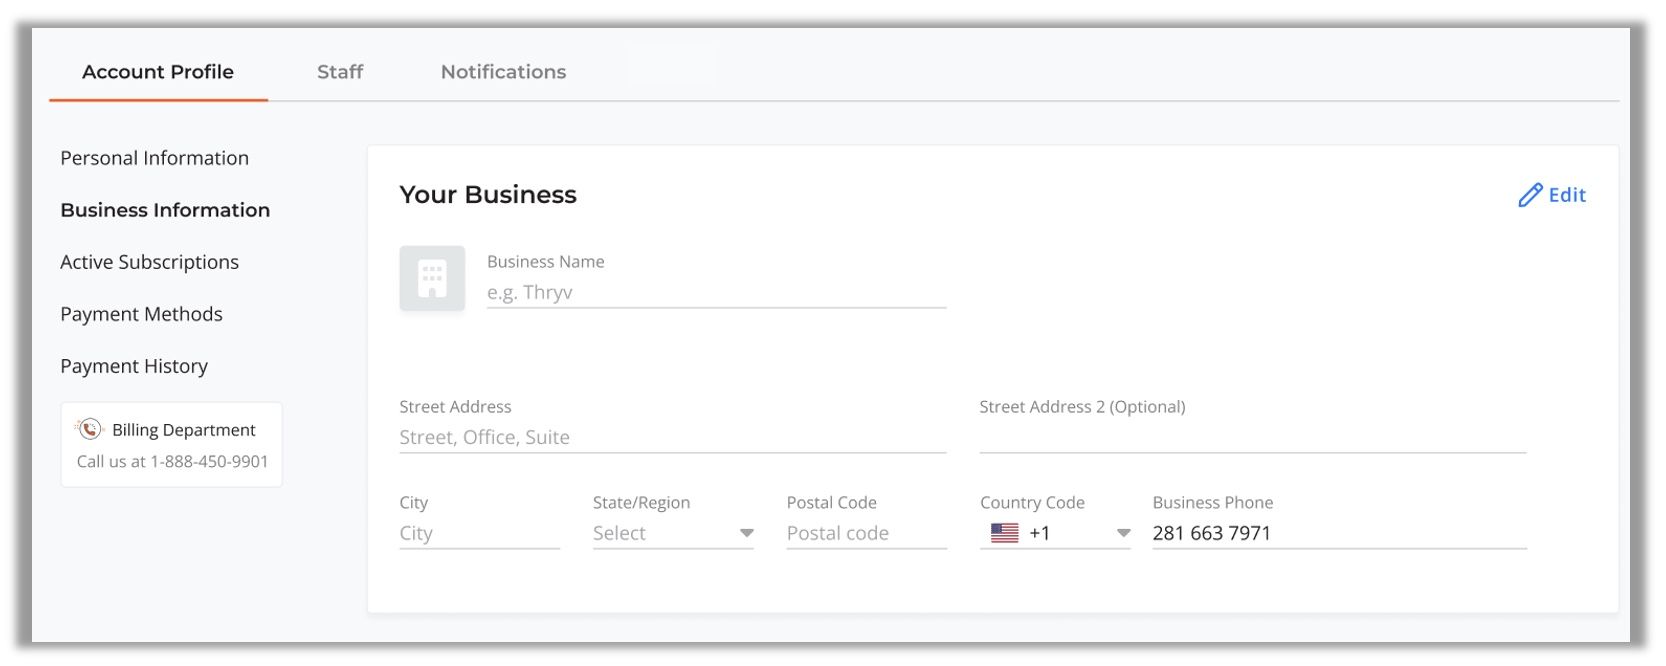
Task: Select the Account Profile tab
Action: pyautogui.click(x=158, y=72)
